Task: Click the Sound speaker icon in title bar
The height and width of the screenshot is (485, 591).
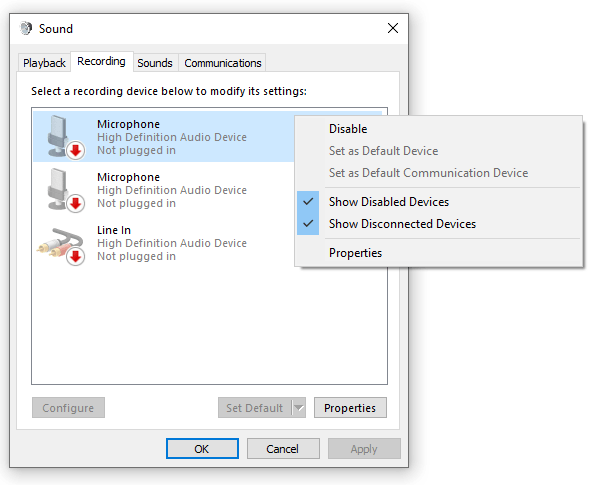Action: tap(26, 29)
